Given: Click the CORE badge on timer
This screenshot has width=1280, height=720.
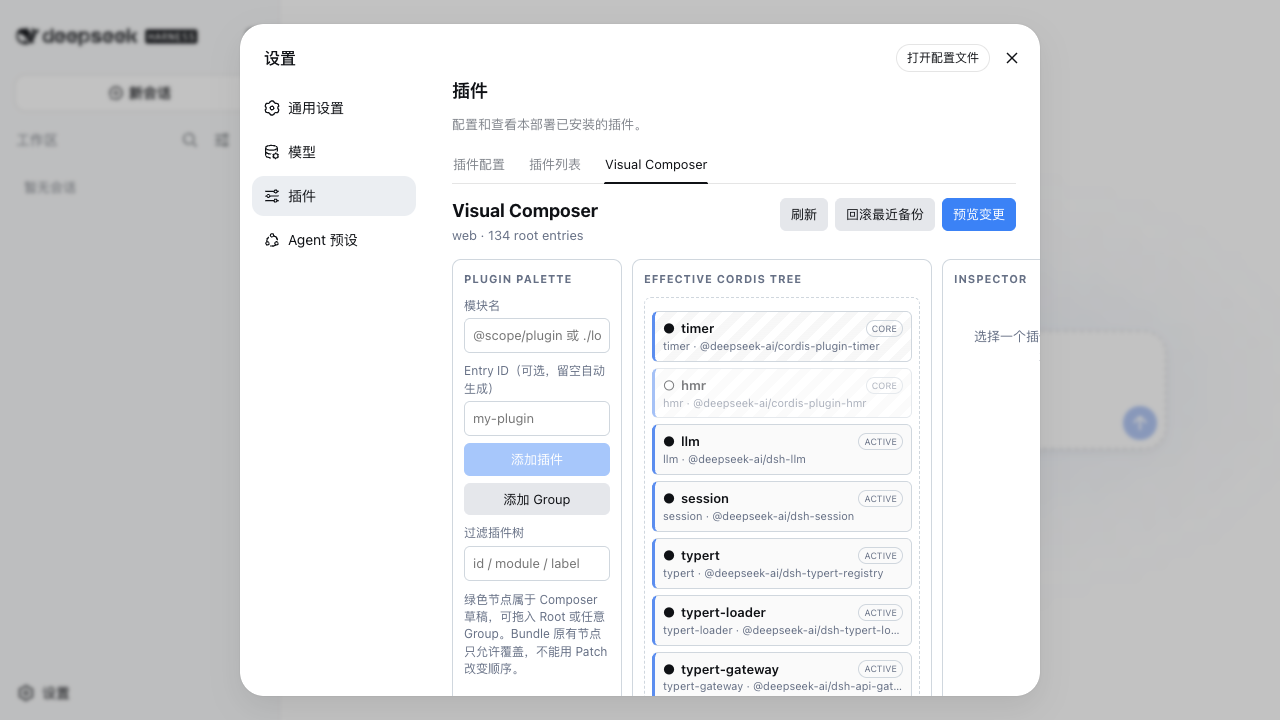Looking at the screenshot, I should (884, 328).
